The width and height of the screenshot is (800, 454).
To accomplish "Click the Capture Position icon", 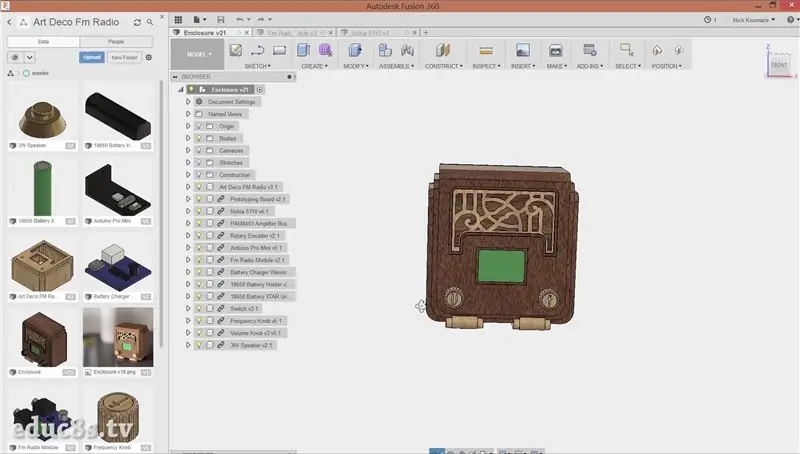I will click(x=657, y=50).
